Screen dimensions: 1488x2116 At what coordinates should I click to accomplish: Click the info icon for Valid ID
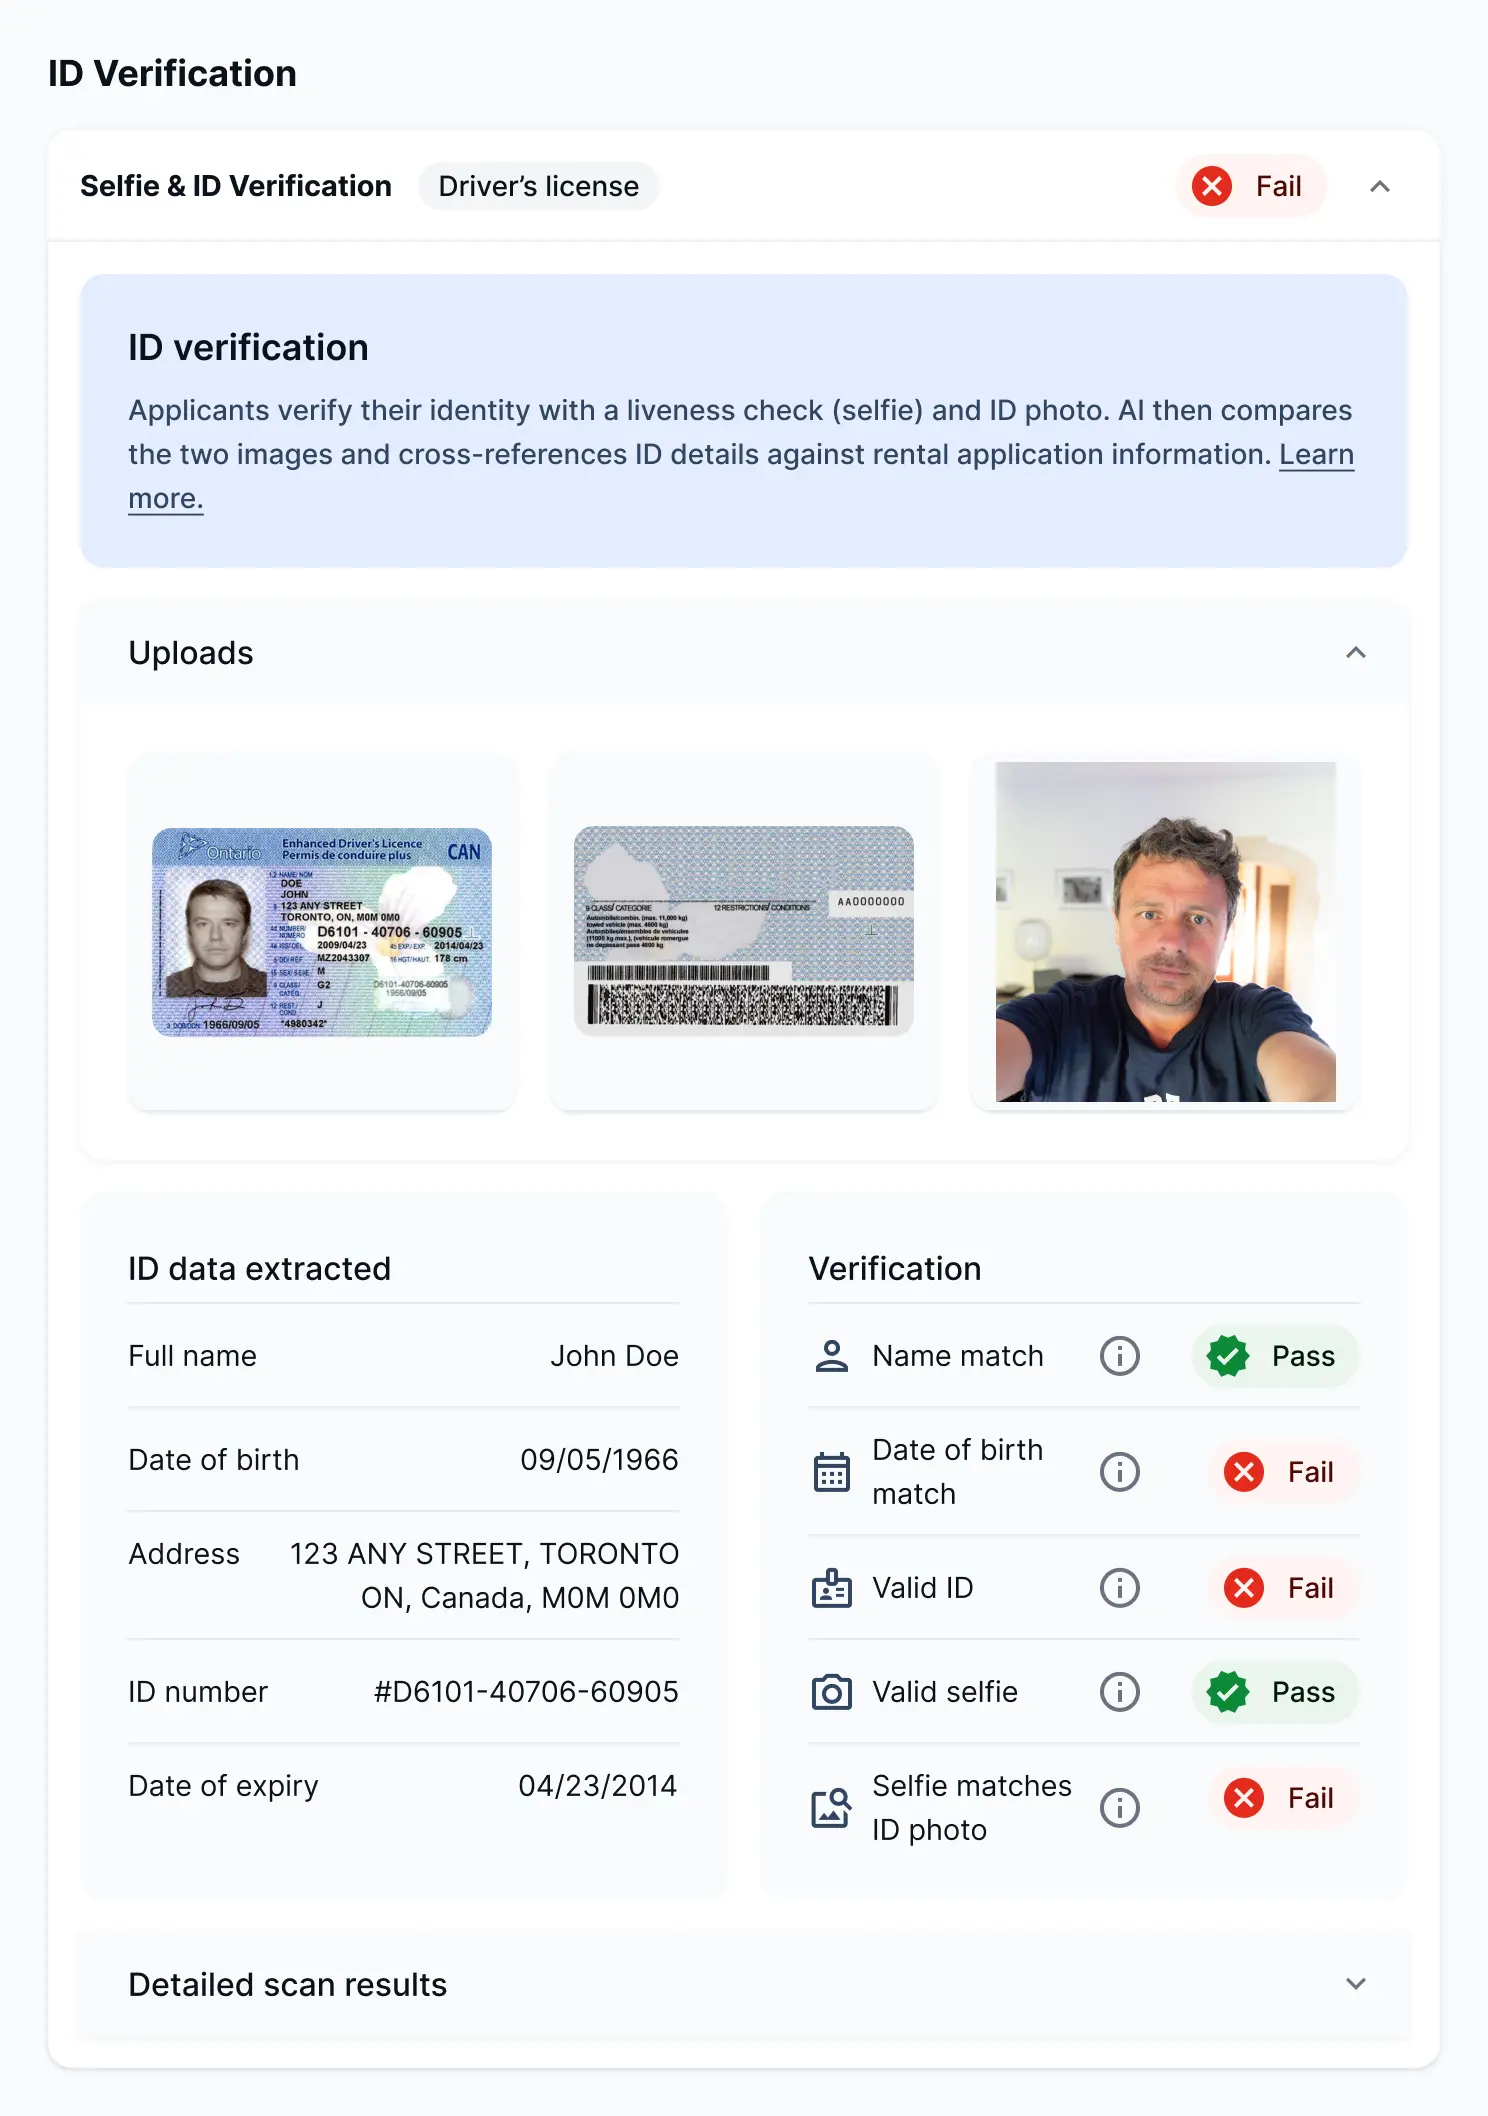[1119, 1588]
